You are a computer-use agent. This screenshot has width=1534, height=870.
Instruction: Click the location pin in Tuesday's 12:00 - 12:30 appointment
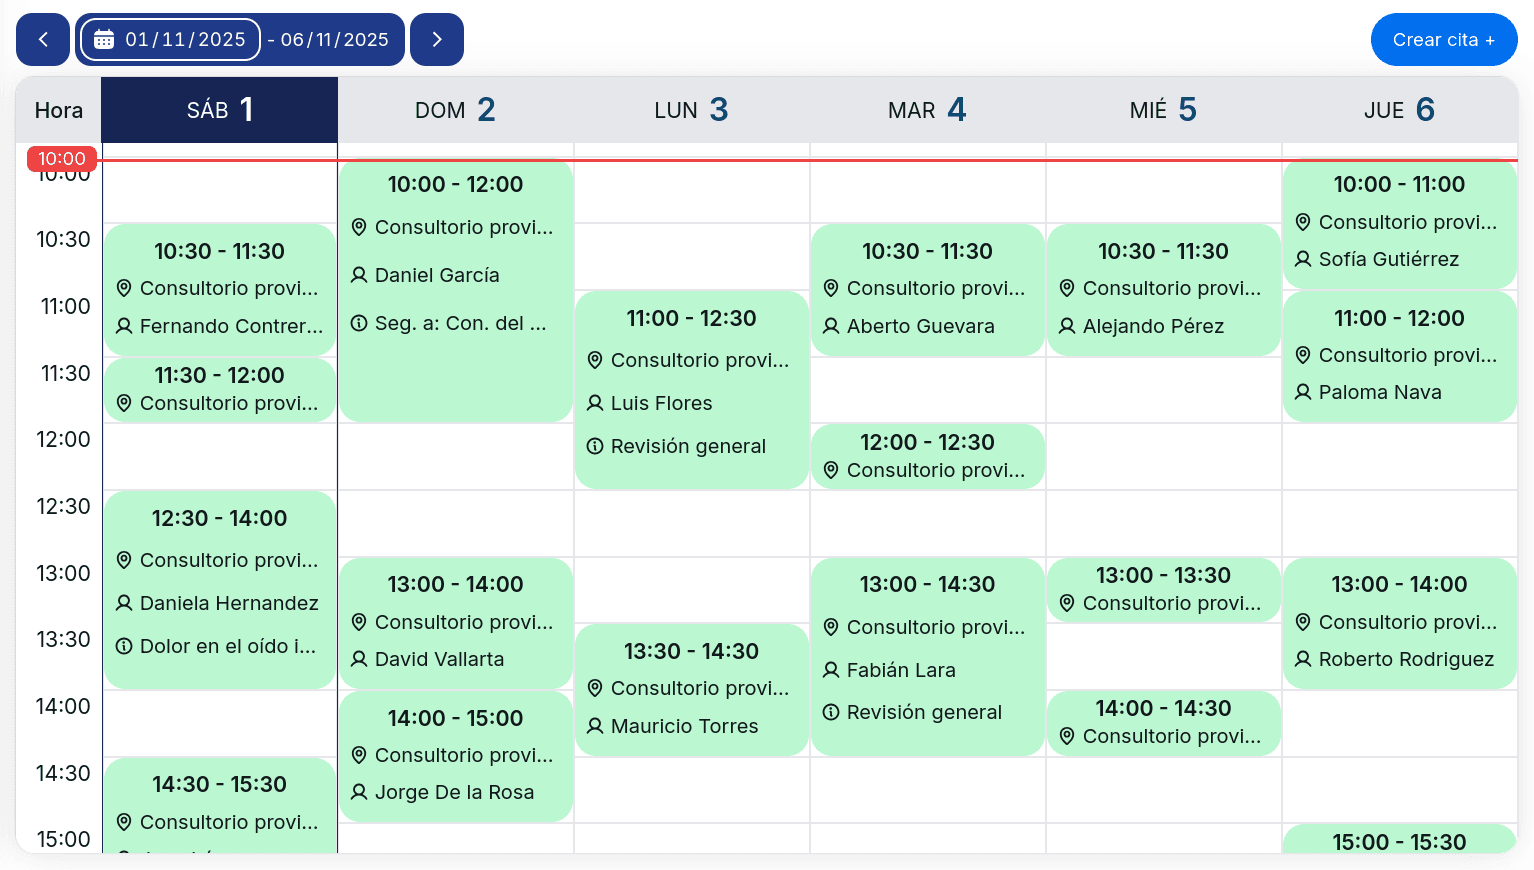coord(831,470)
